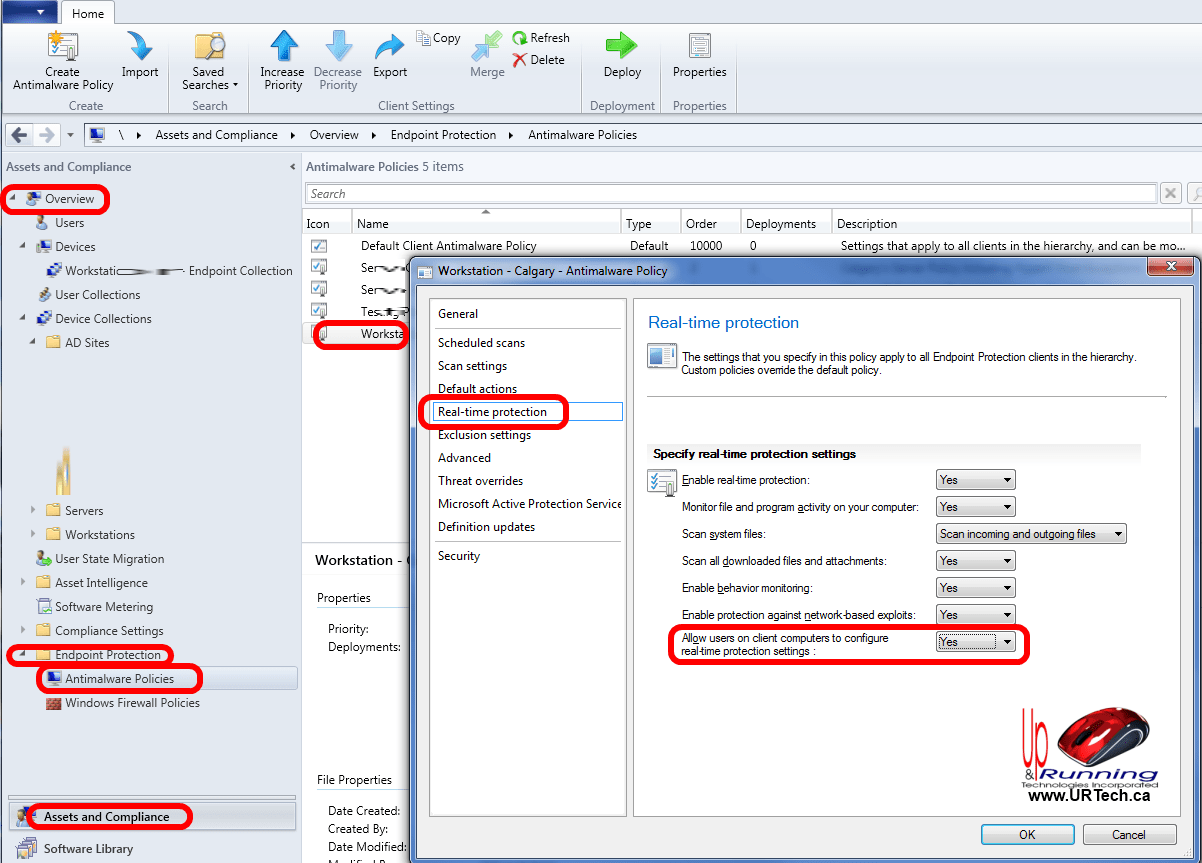Click the Refresh icon in ribbon
Screen dimensions: 1202x863
coord(541,38)
